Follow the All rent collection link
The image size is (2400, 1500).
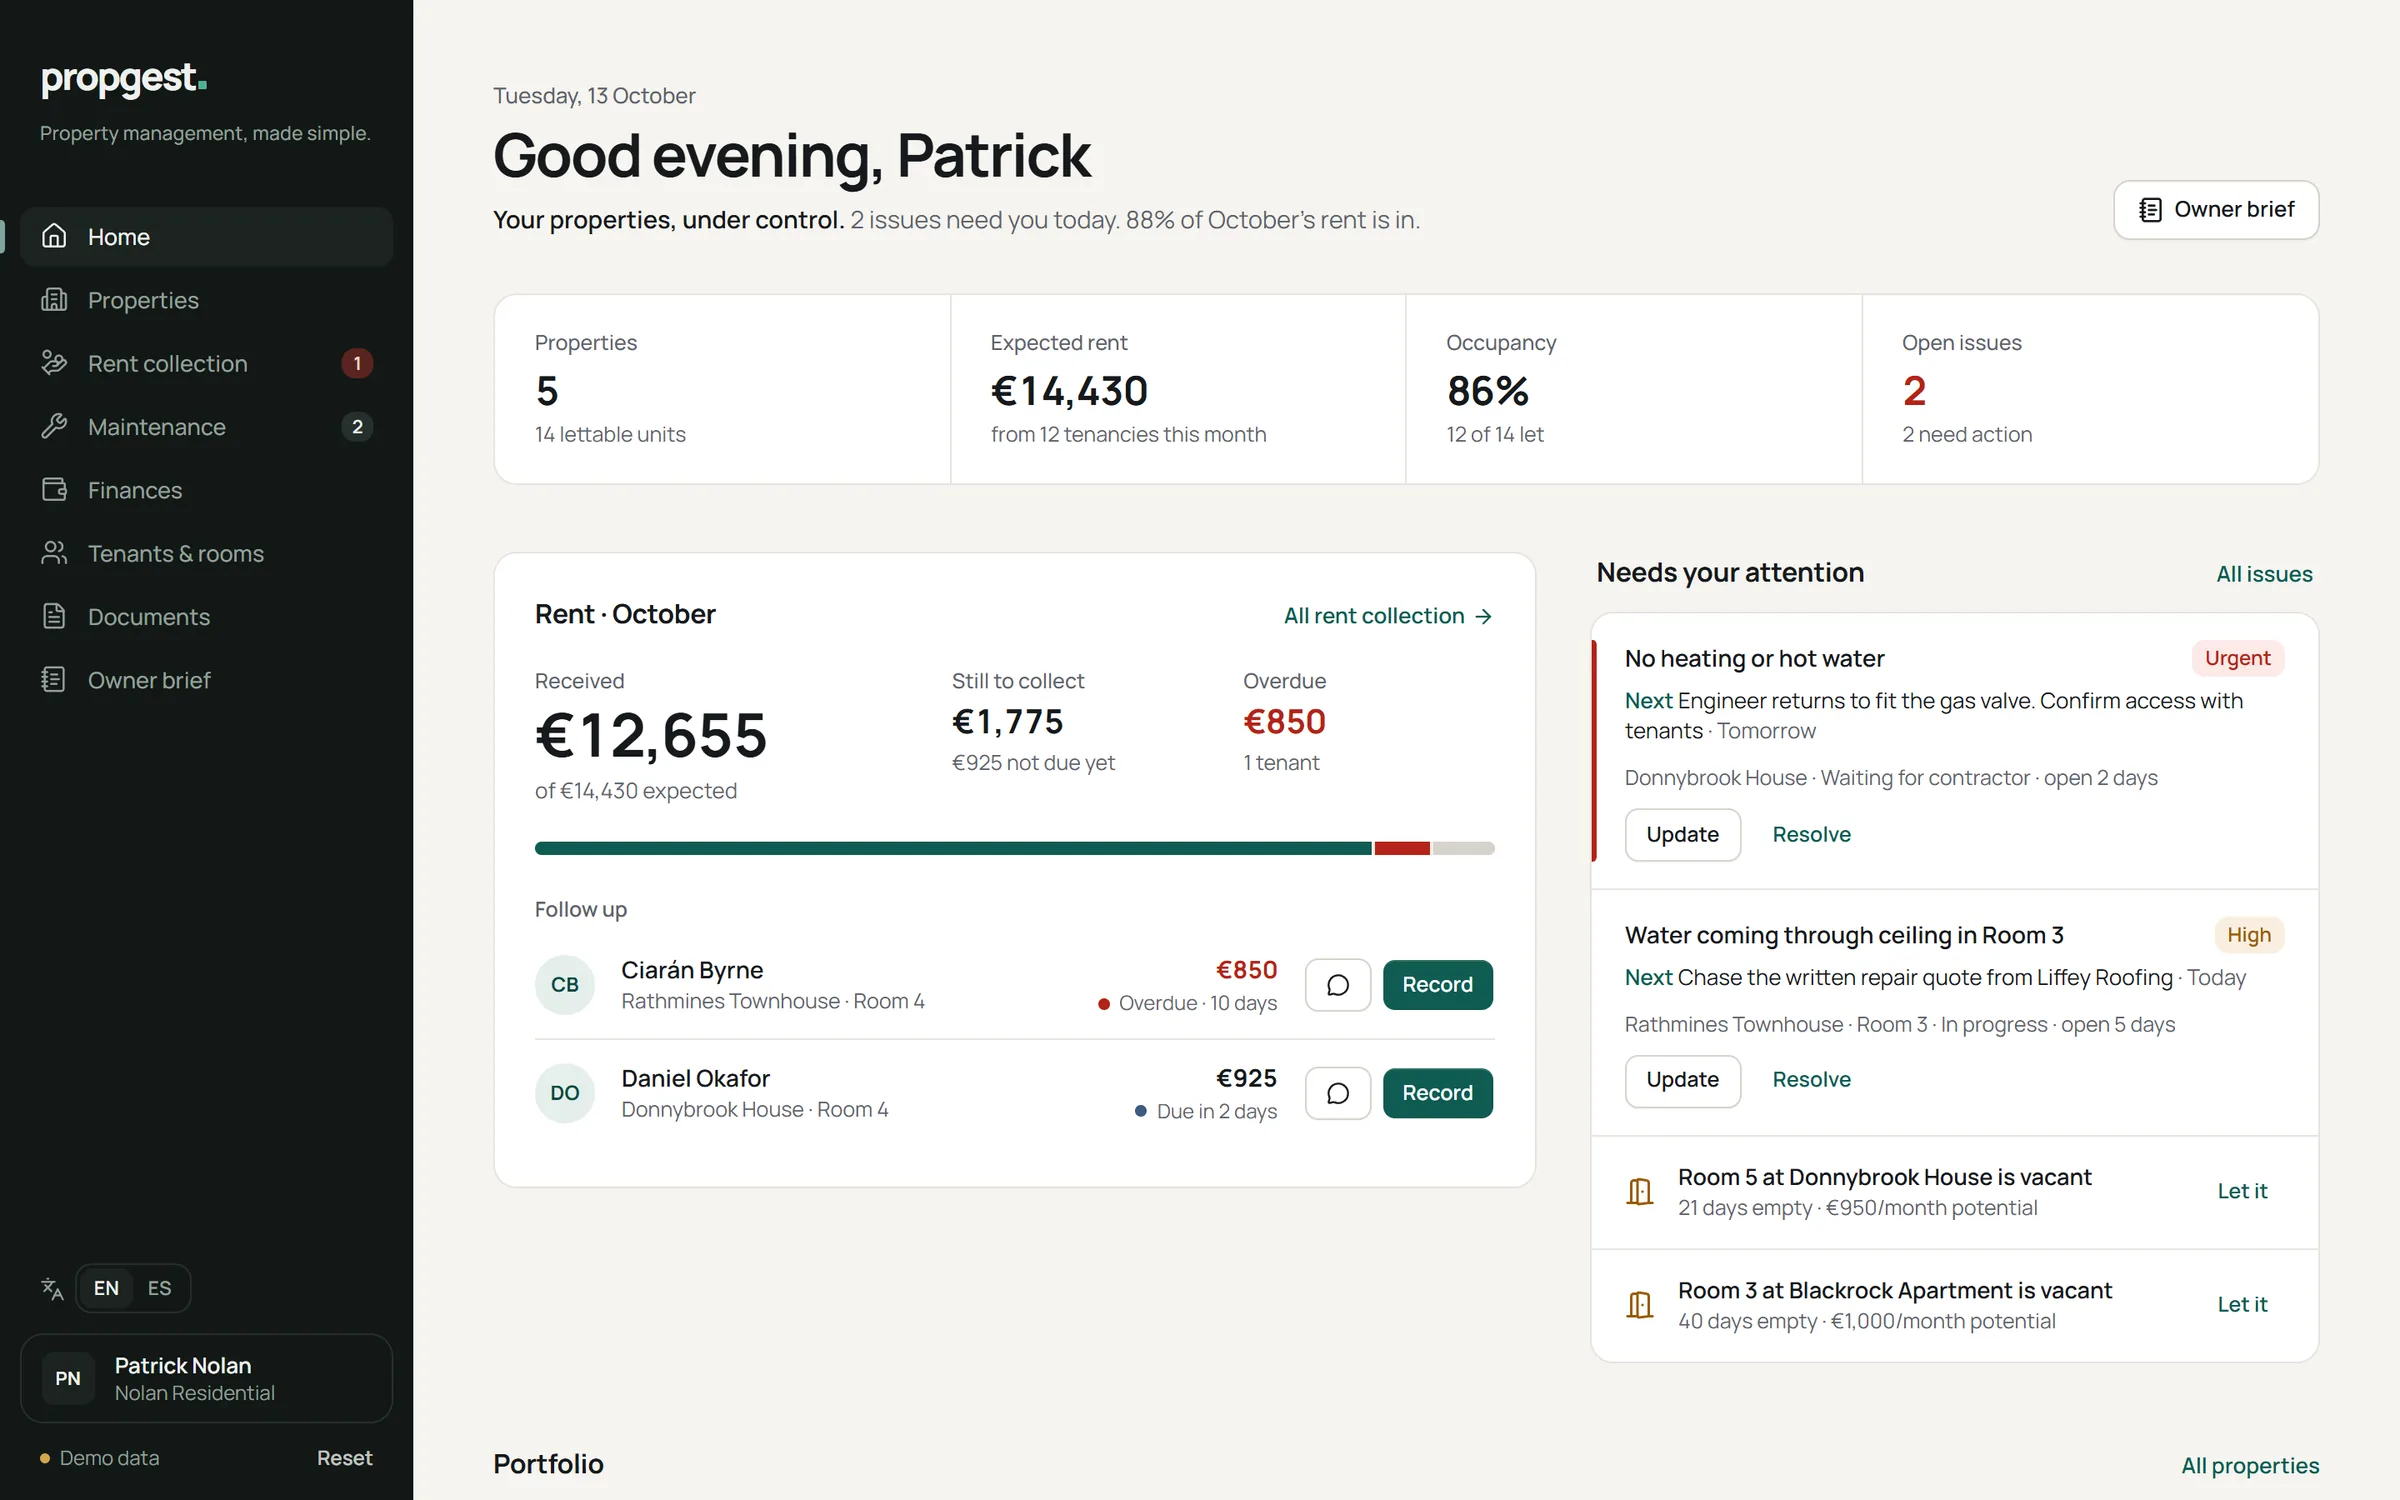1388,616
